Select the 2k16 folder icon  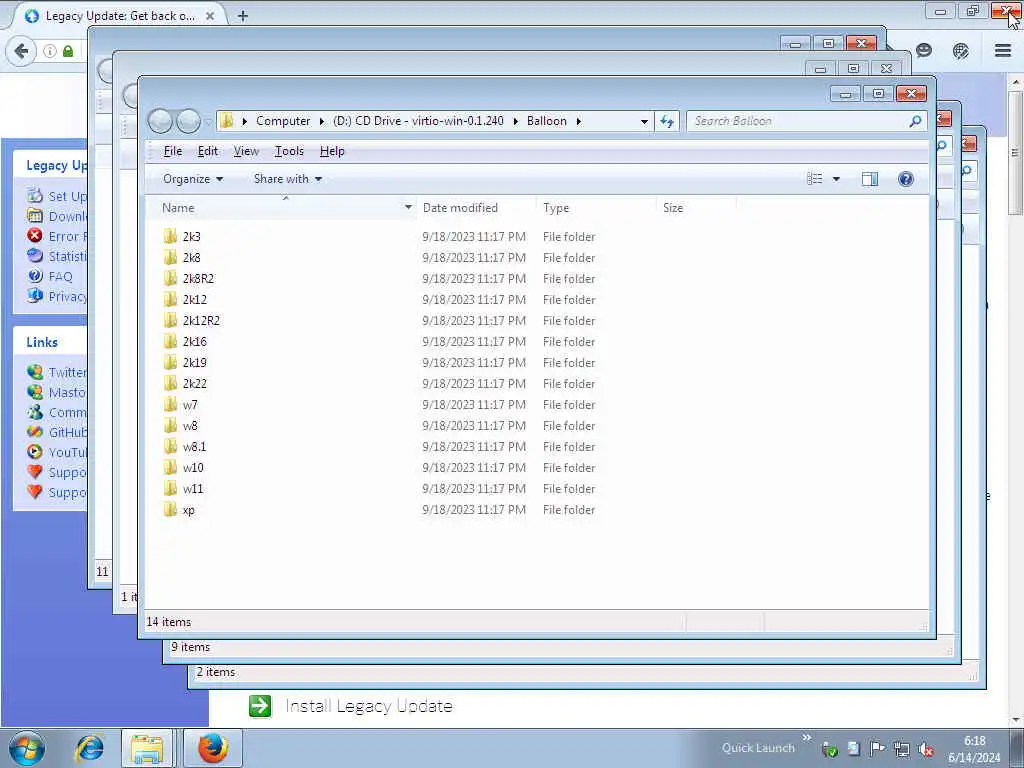pyautogui.click(x=170, y=341)
